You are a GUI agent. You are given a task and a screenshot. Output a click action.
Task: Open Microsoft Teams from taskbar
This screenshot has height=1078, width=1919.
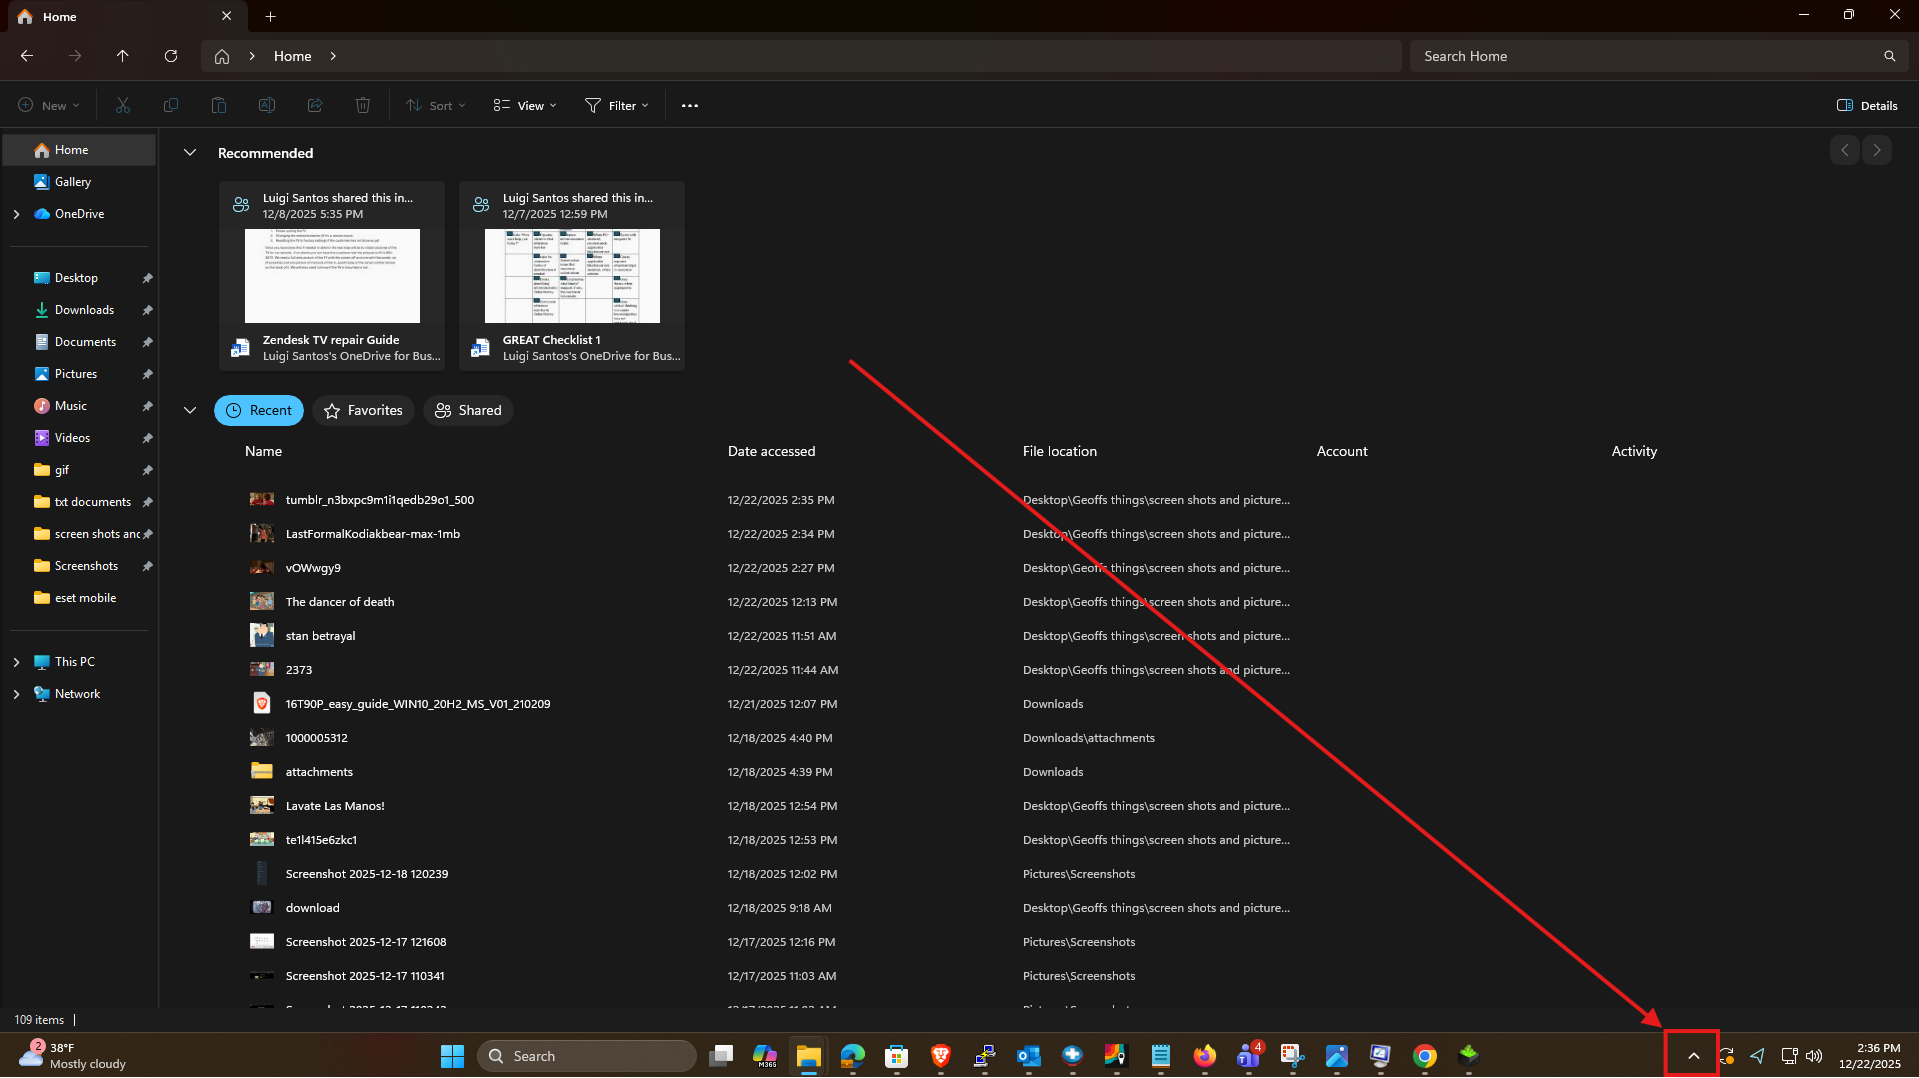coord(1249,1056)
